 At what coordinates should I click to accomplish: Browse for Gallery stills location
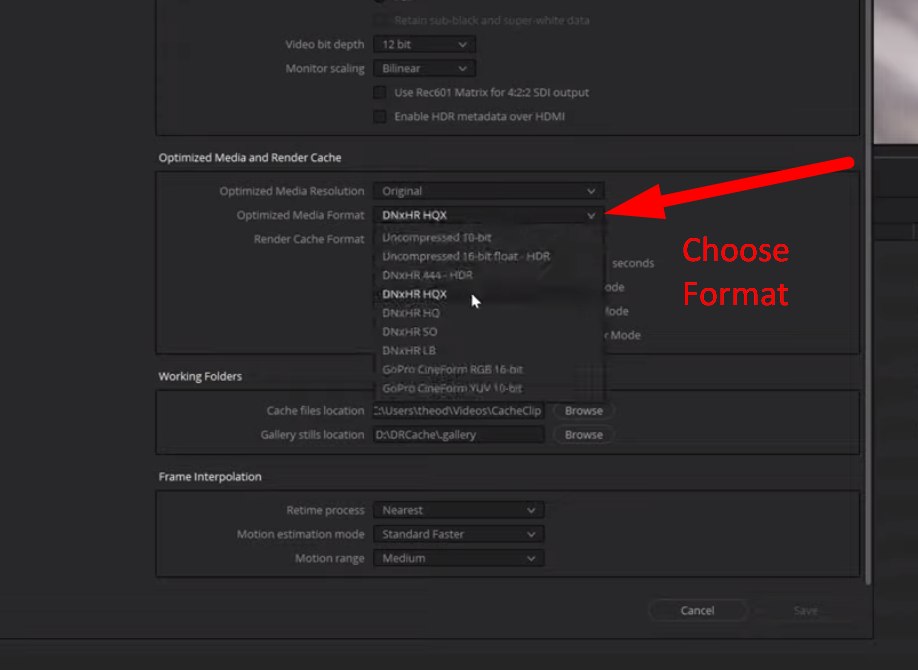[x=582, y=434]
